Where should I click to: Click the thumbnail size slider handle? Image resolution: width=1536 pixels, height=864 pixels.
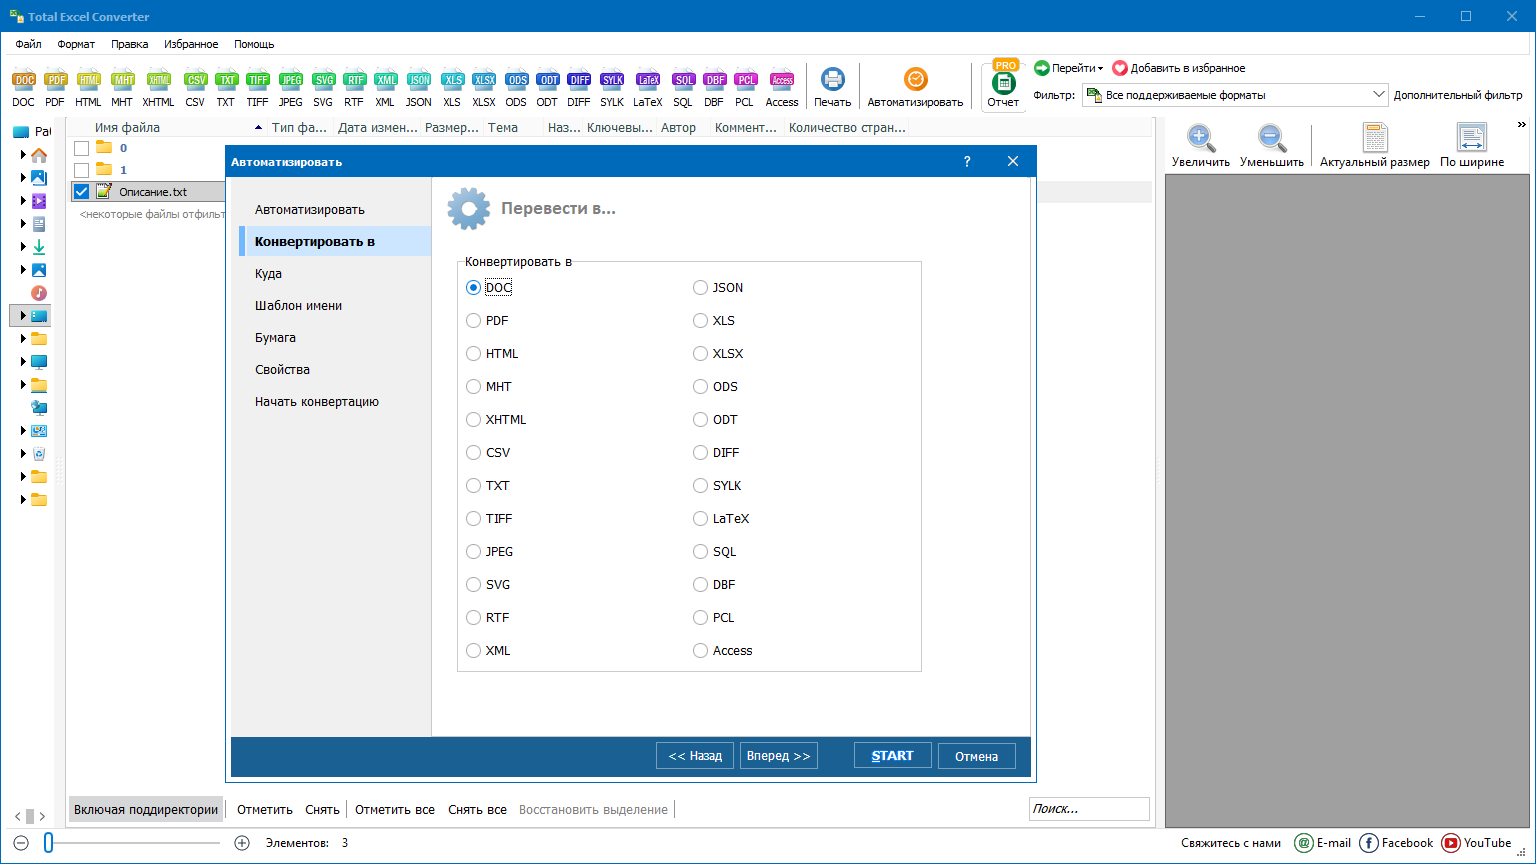[48, 843]
